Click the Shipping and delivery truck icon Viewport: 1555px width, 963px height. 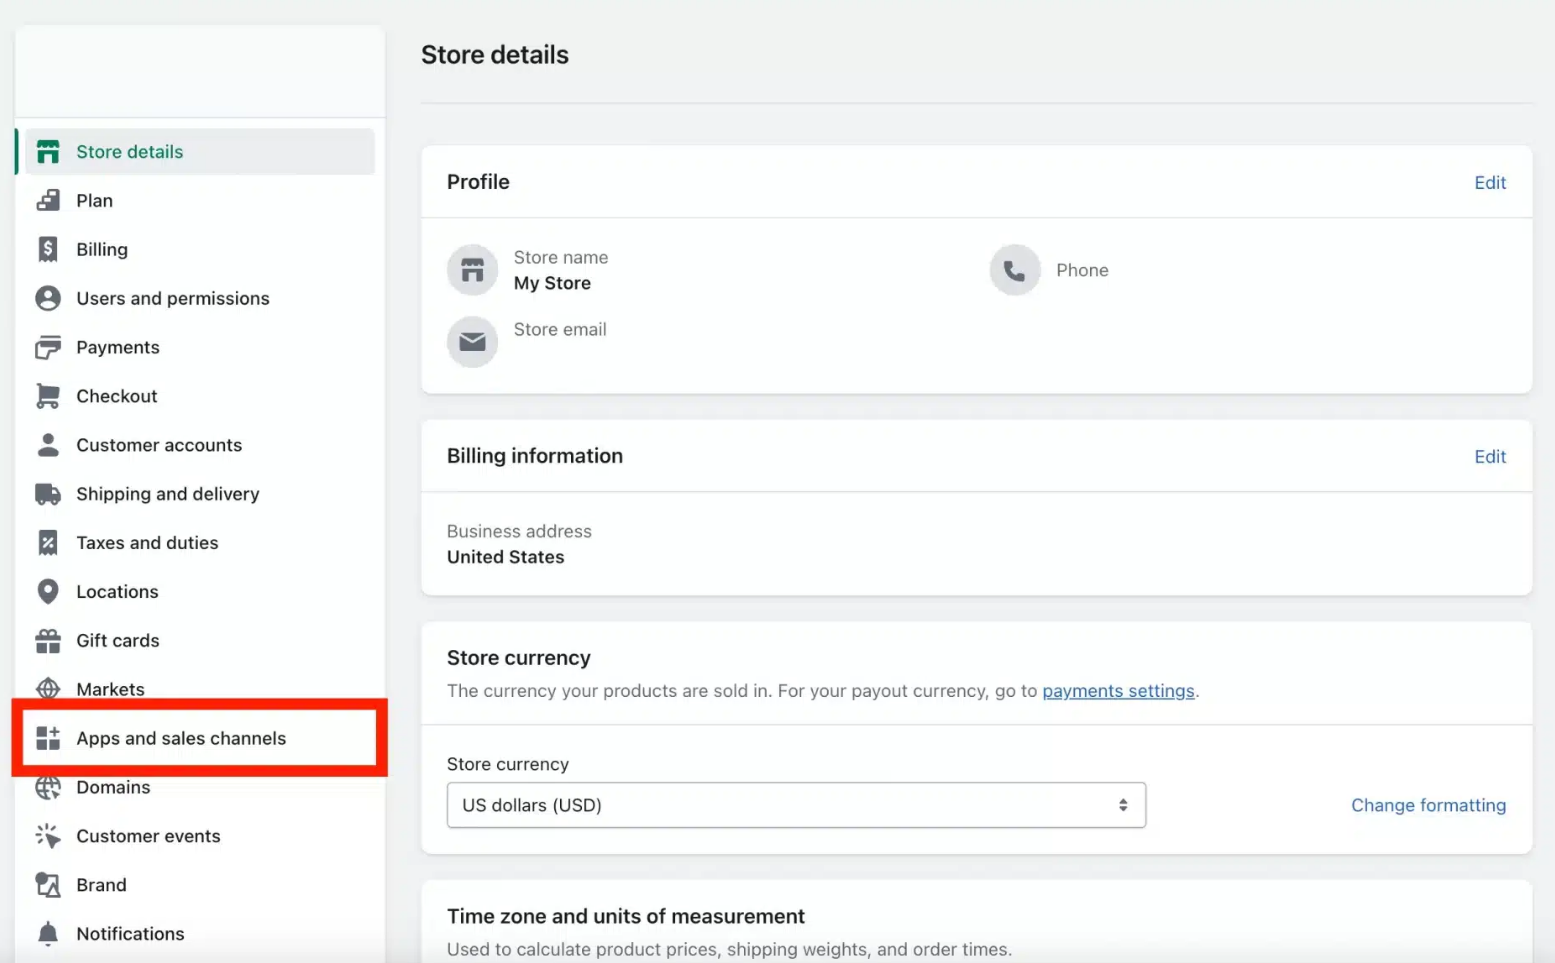[48, 494]
